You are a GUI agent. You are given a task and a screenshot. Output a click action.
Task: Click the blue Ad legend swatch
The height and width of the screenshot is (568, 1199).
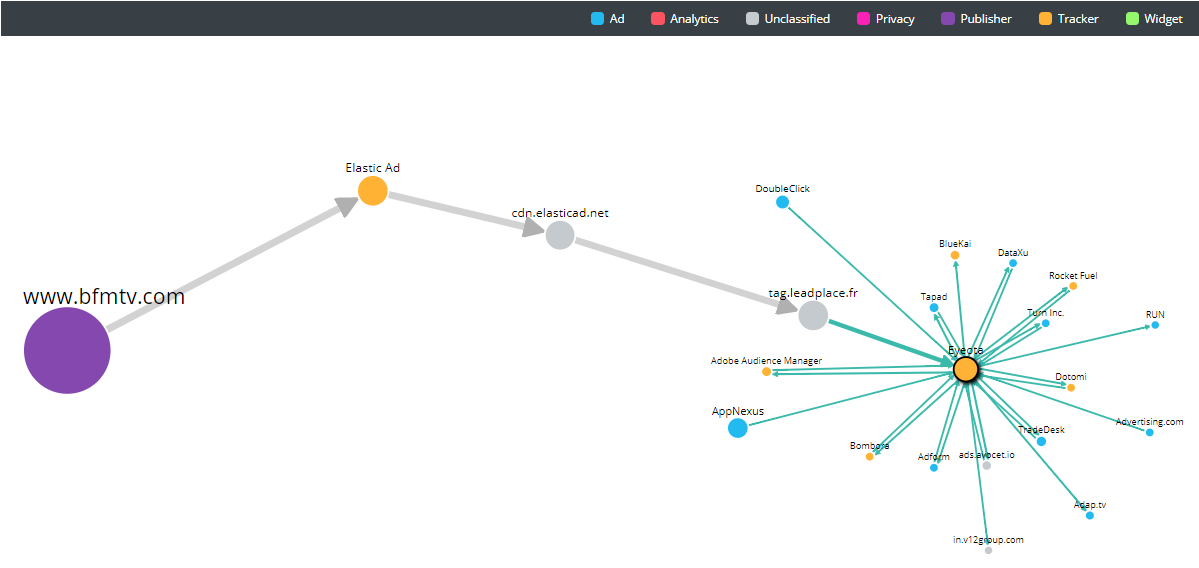[597, 19]
